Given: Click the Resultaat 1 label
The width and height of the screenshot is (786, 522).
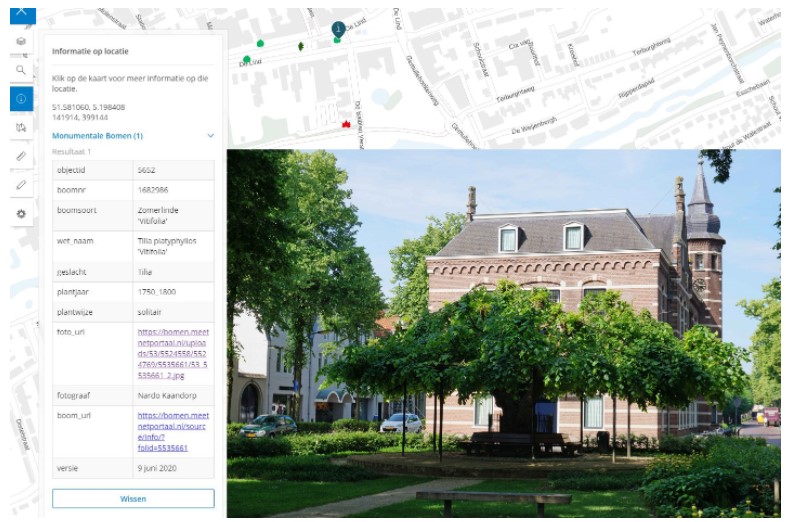Looking at the screenshot, I should pyautogui.click(x=71, y=151).
